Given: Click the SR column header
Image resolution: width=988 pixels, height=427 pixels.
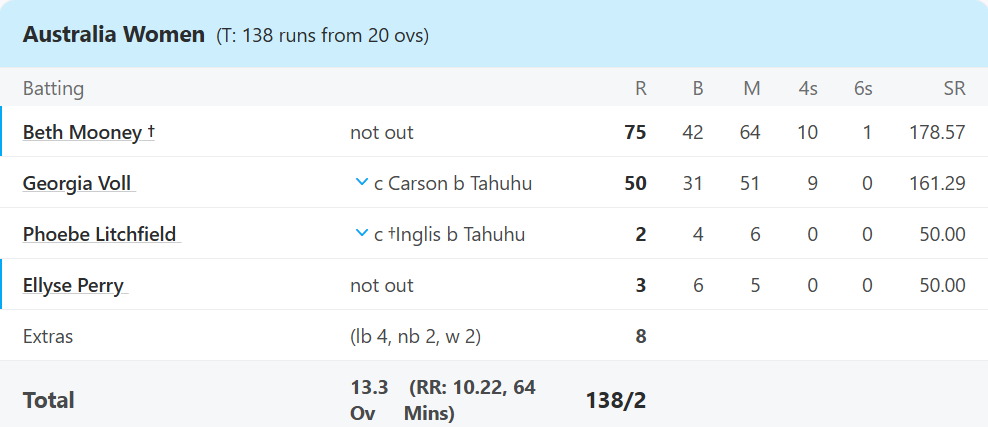Looking at the screenshot, I should click(954, 88).
